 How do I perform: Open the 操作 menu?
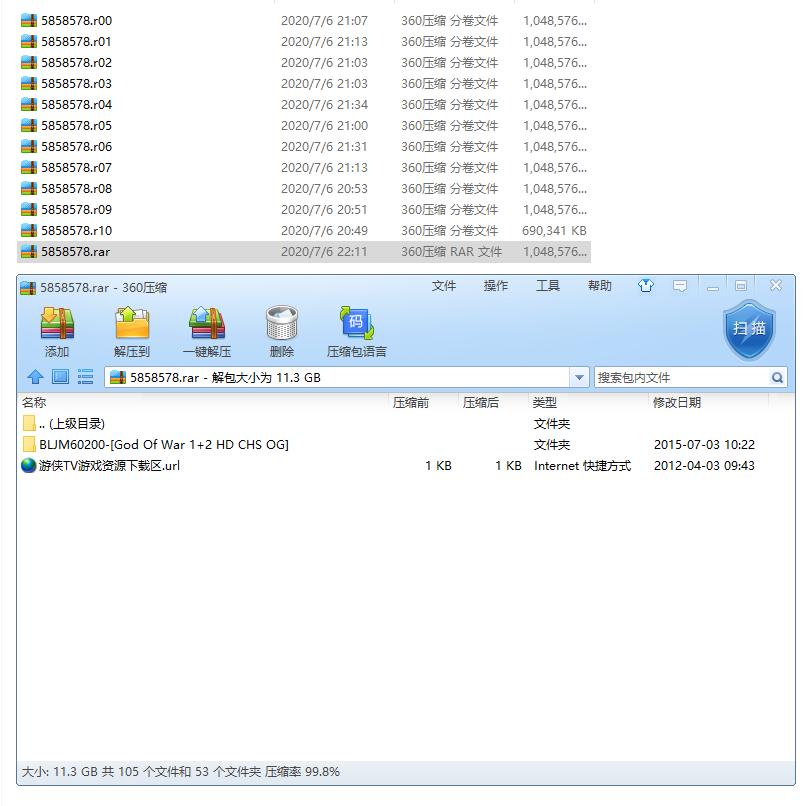tap(495, 286)
